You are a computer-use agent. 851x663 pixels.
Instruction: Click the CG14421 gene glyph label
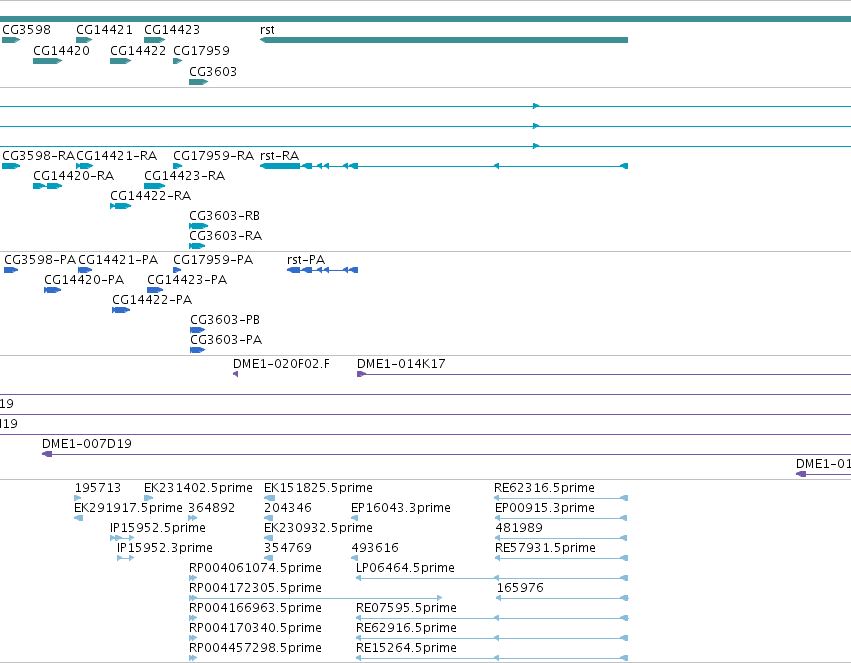click(104, 30)
